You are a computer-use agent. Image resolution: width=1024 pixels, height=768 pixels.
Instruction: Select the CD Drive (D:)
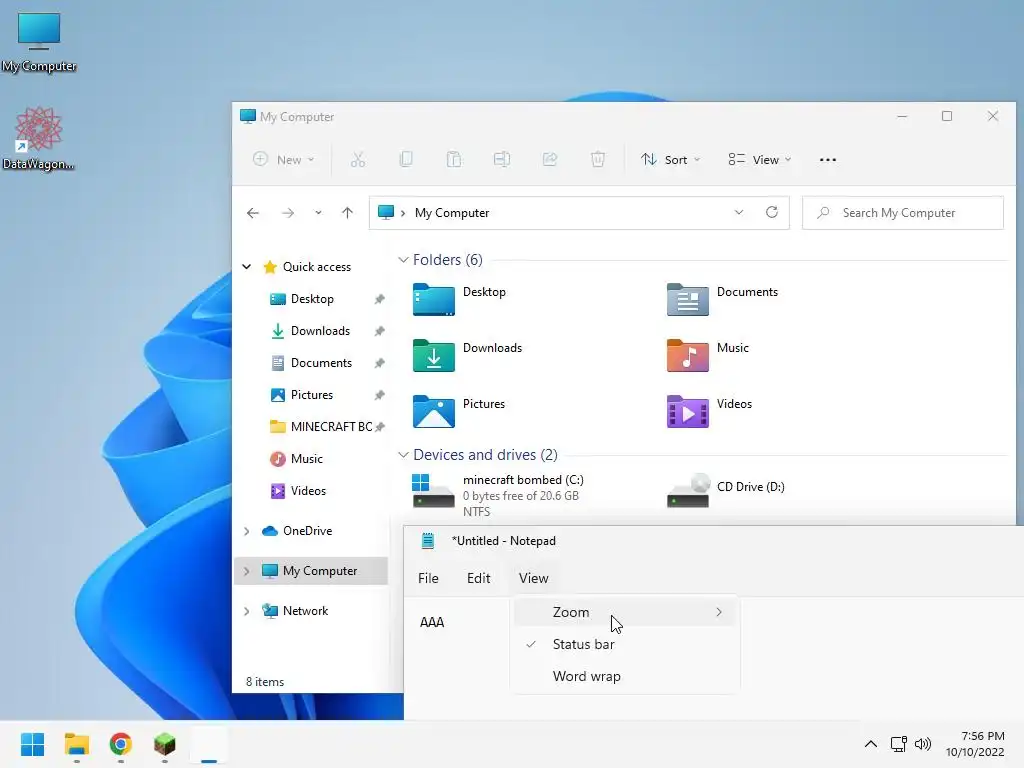coord(726,490)
